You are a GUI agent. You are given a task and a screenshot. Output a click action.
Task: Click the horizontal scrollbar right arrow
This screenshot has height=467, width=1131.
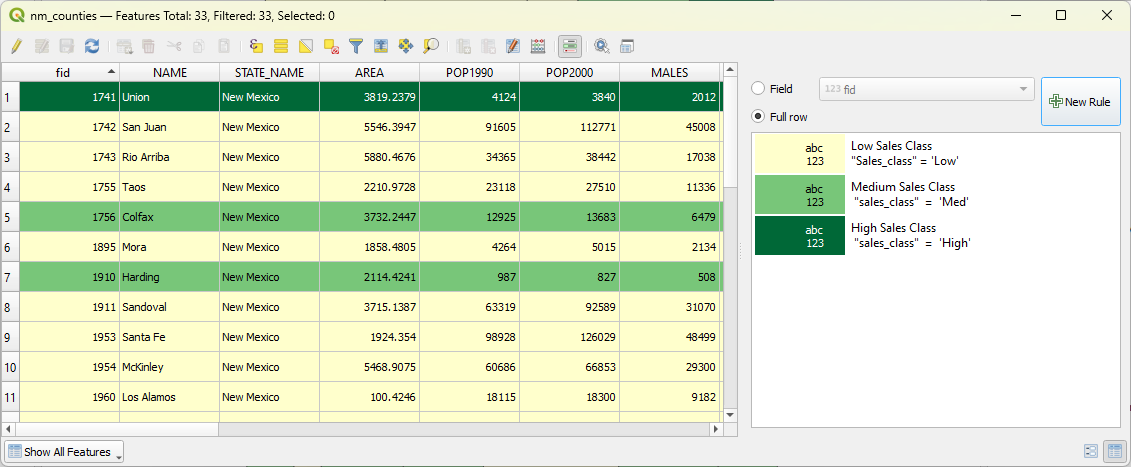(x=716, y=429)
